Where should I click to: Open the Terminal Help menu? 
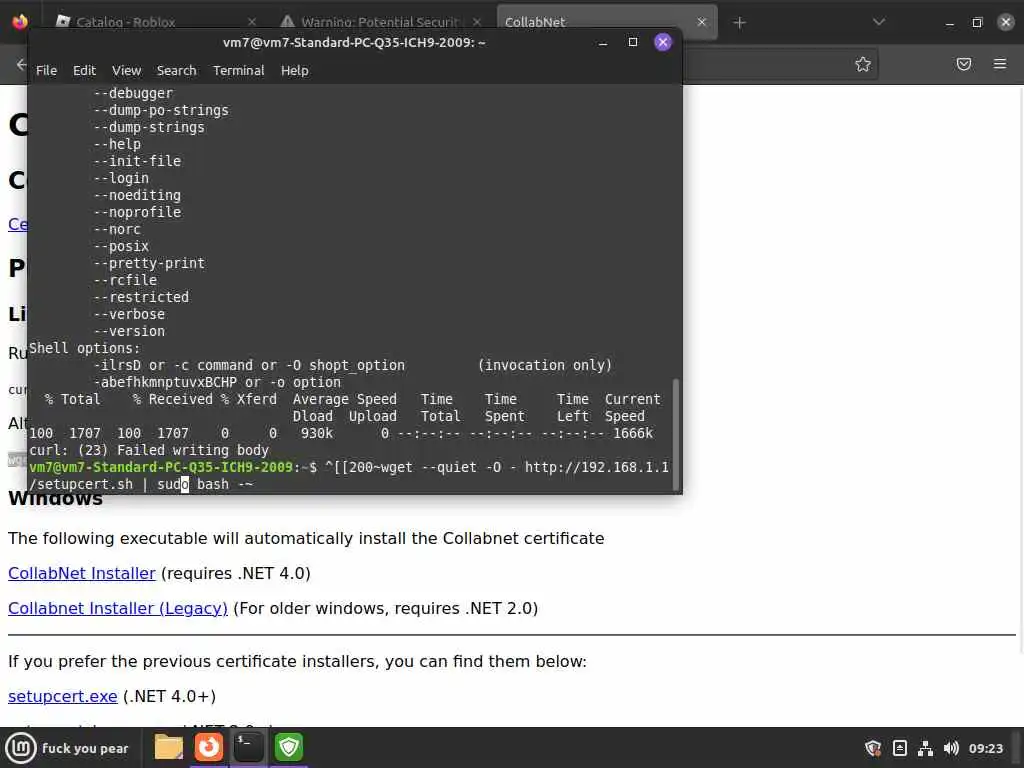click(x=295, y=71)
